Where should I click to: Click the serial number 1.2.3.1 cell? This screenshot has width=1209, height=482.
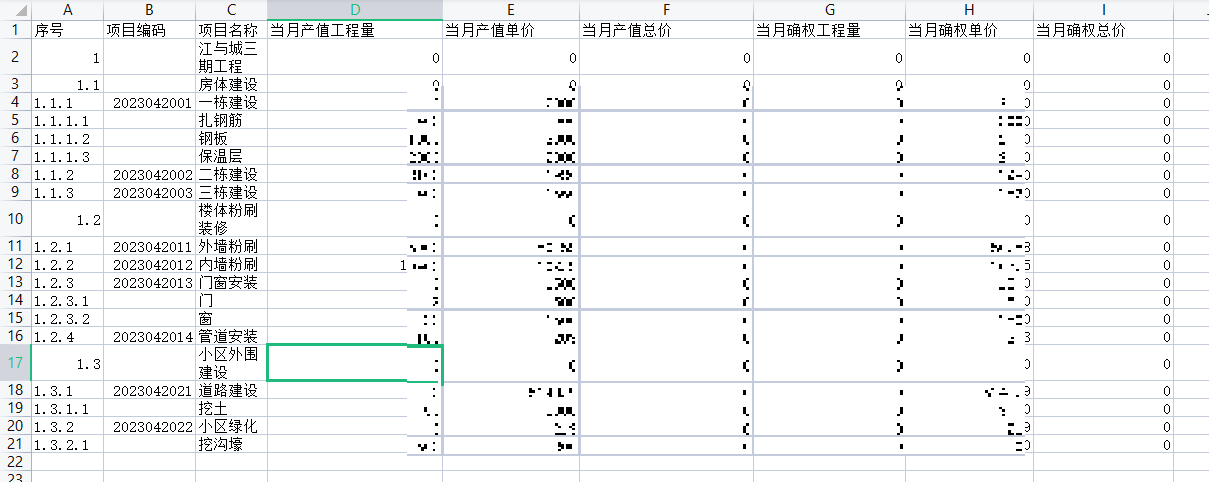[x=68, y=300]
